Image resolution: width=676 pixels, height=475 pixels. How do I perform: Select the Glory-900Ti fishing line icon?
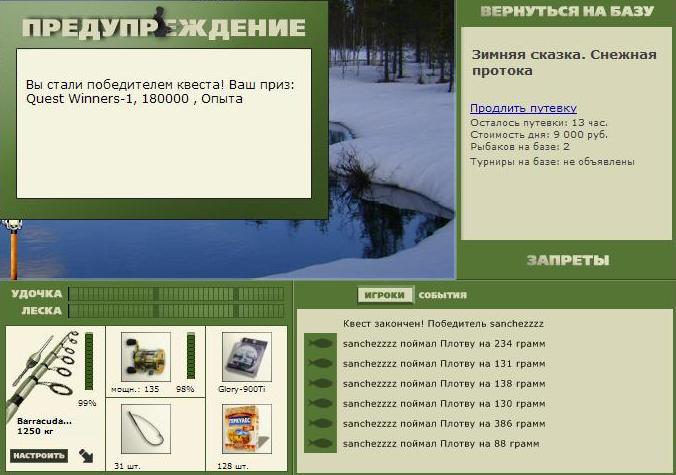click(247, 356)
